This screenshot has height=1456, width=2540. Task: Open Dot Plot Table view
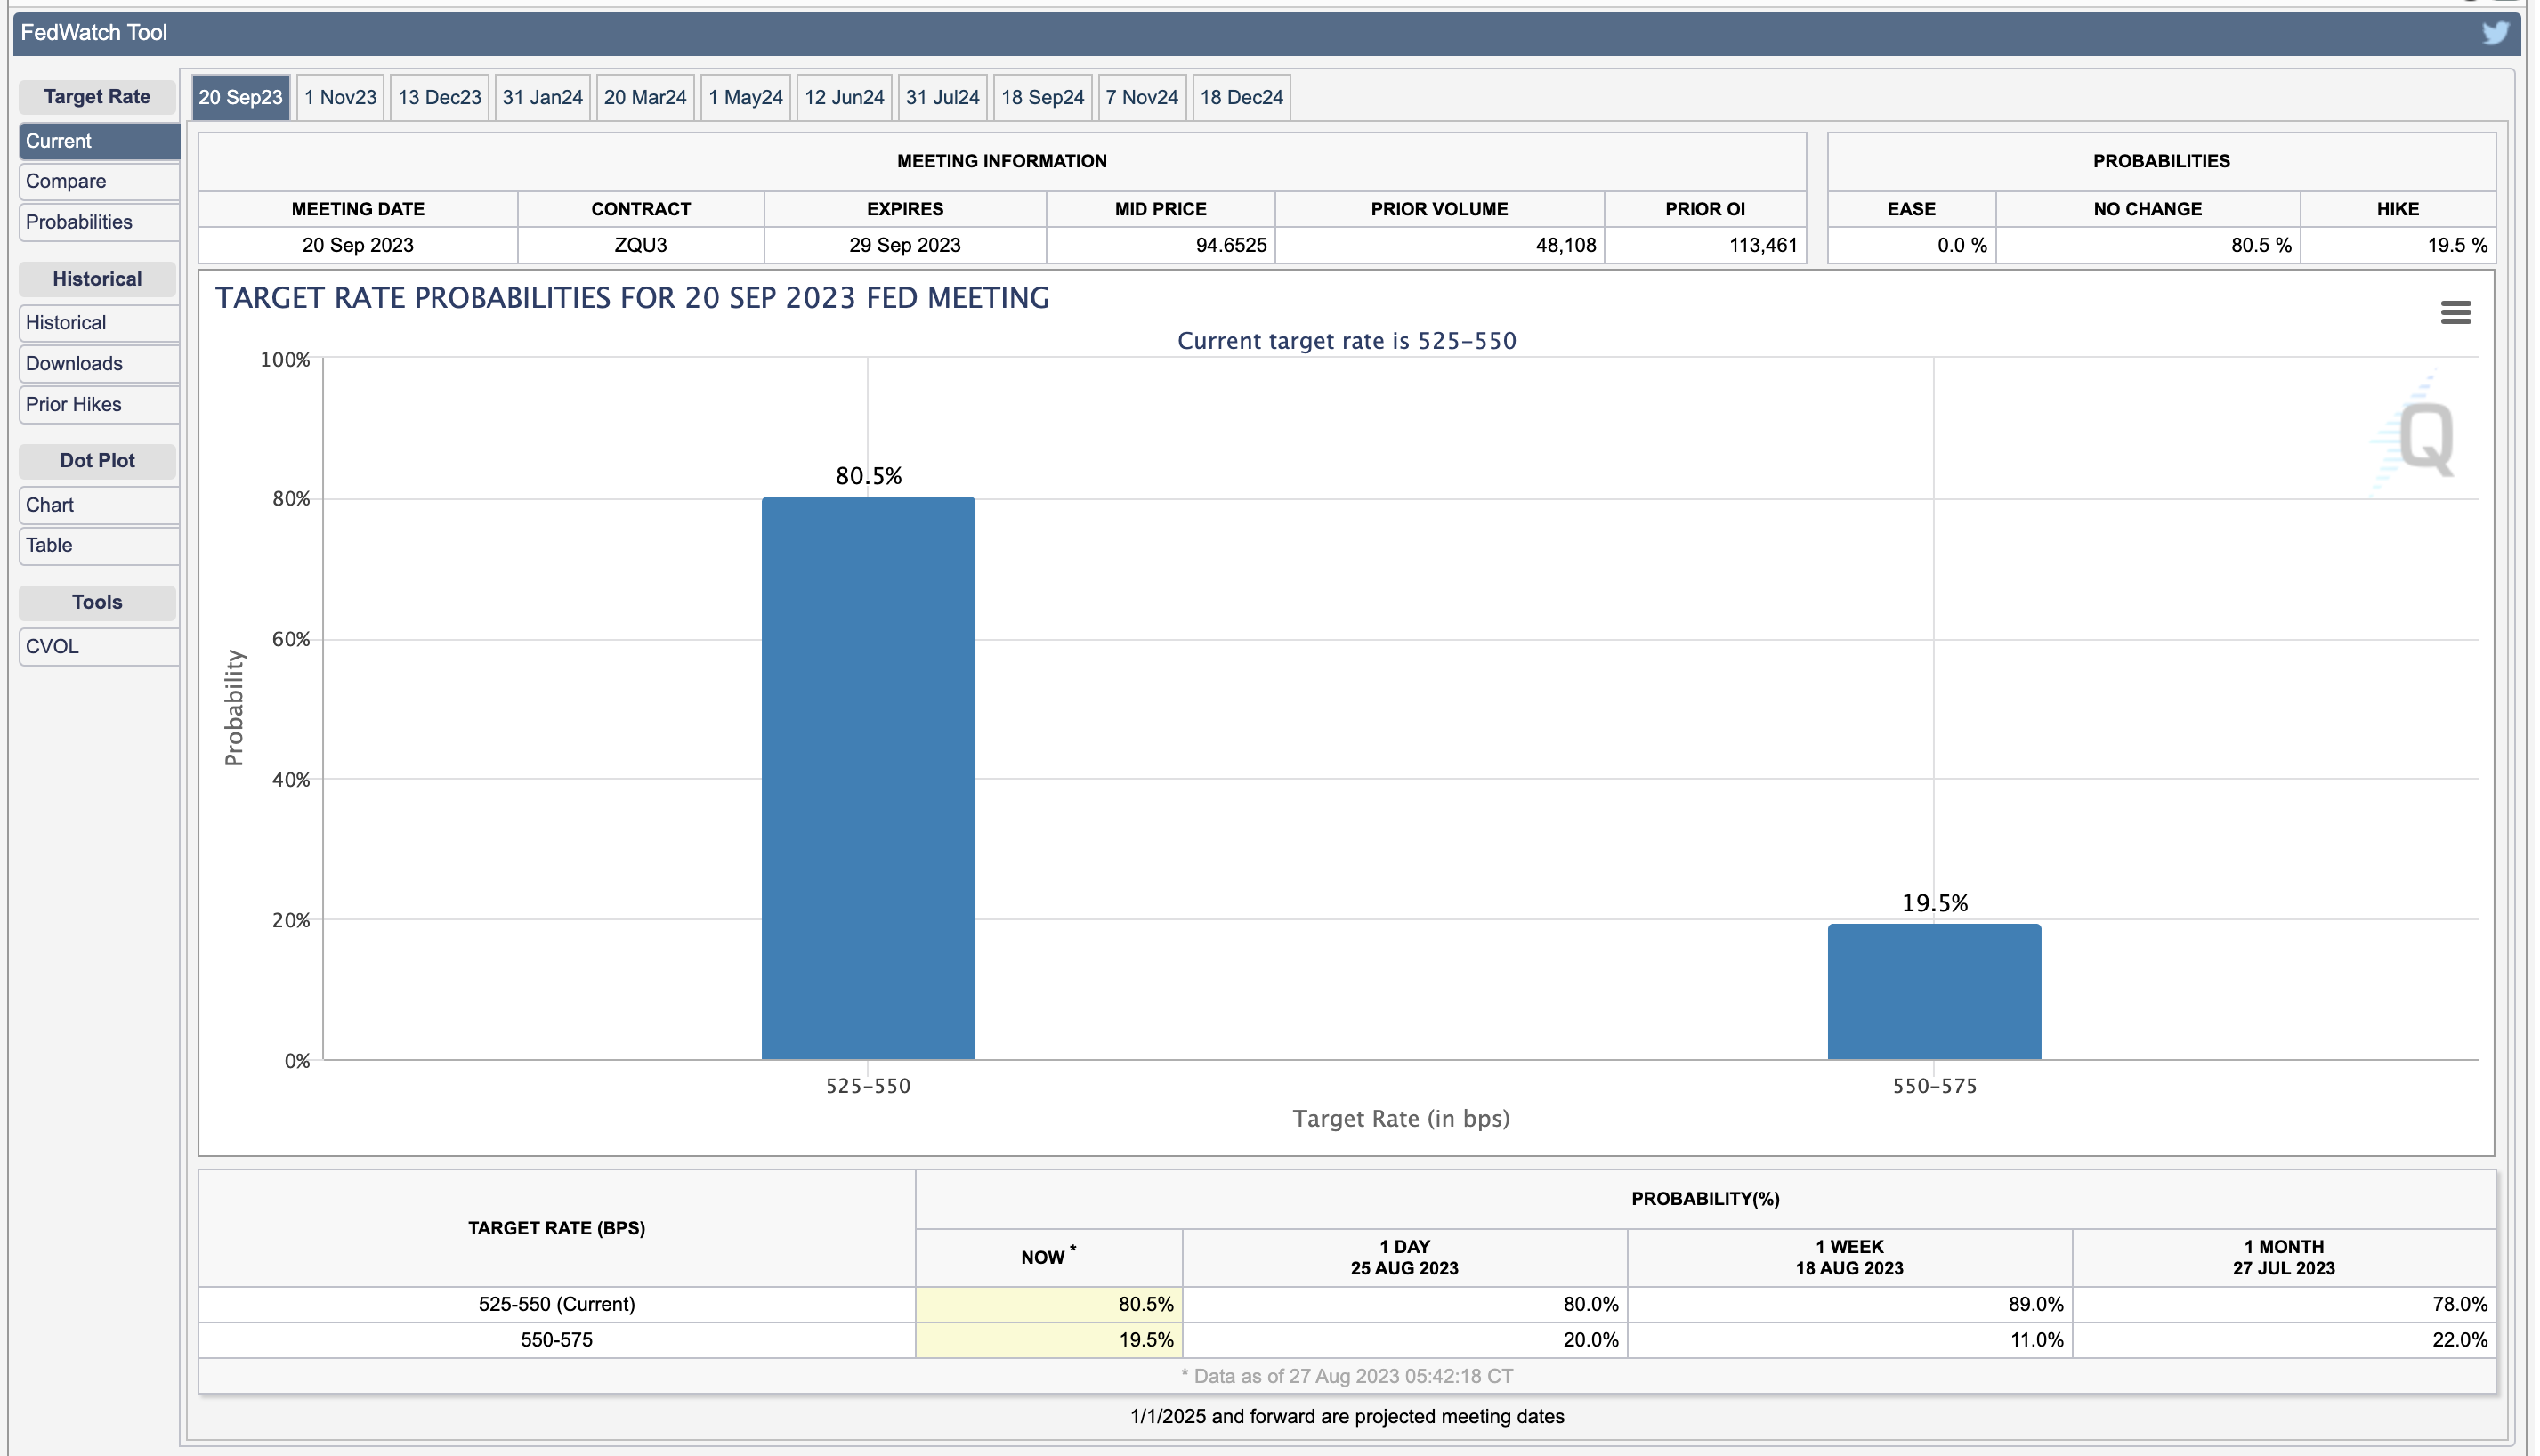click(98, 546)
